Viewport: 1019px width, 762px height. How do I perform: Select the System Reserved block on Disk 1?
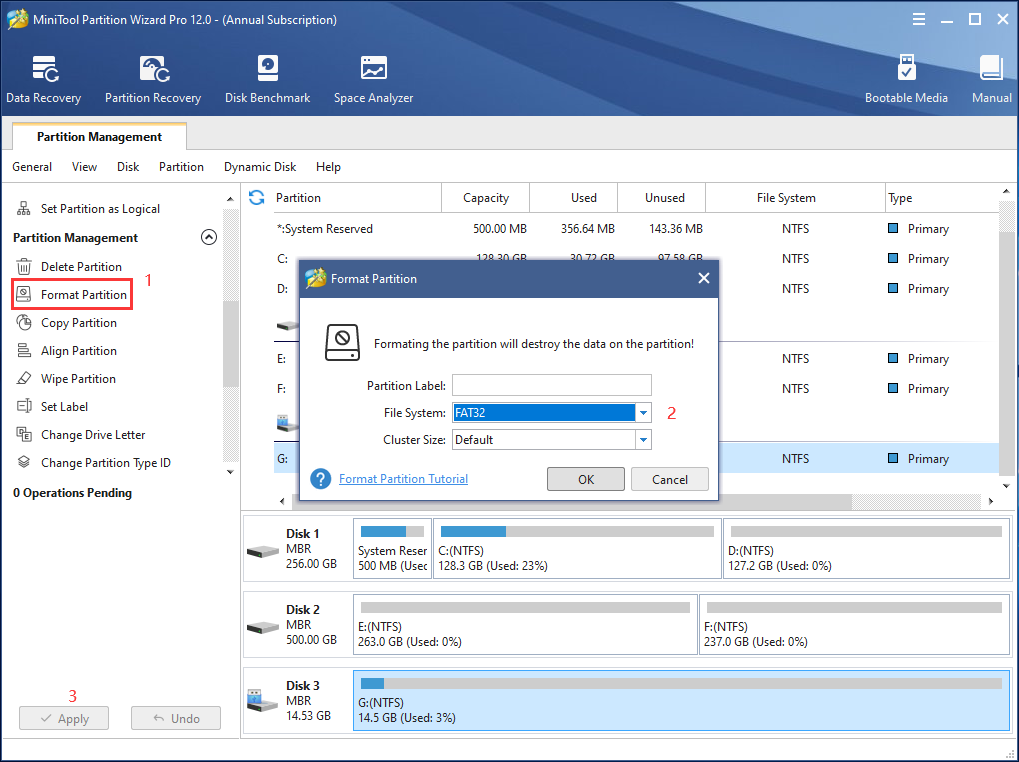393,548
